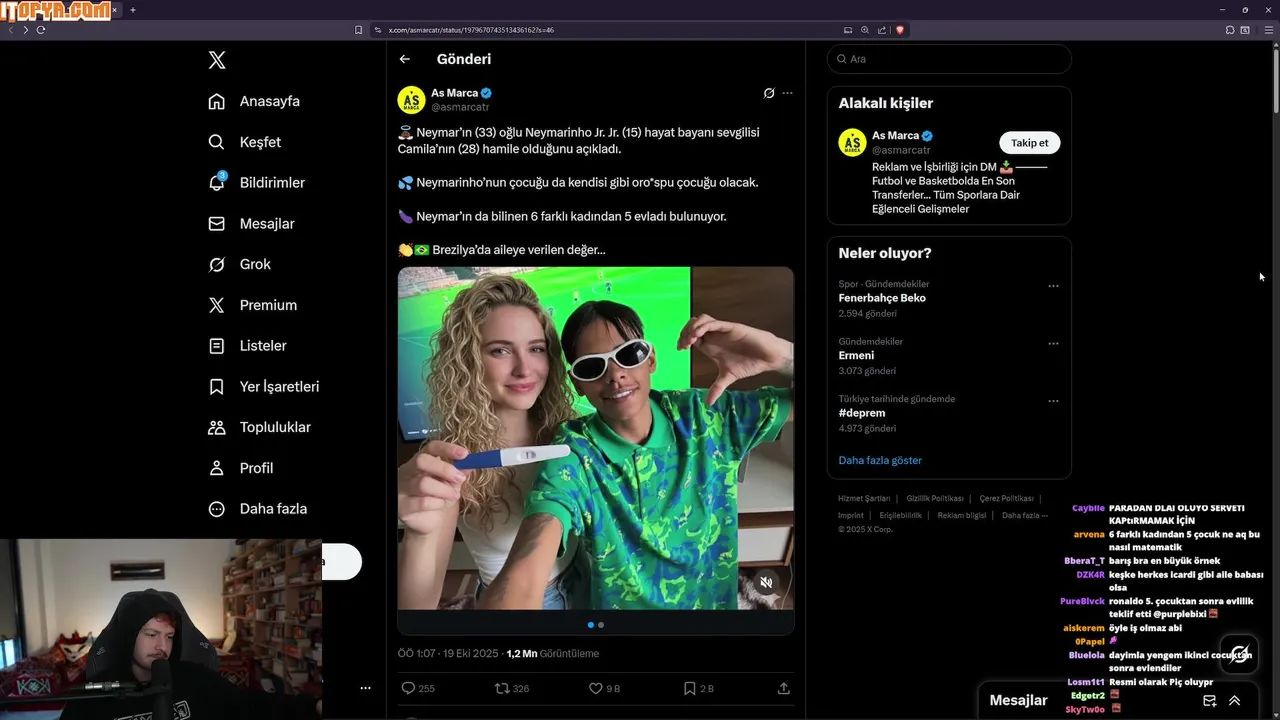1280x720 pixels.
Task: Click the X logo in the sidebar
Action: (217, 60)
